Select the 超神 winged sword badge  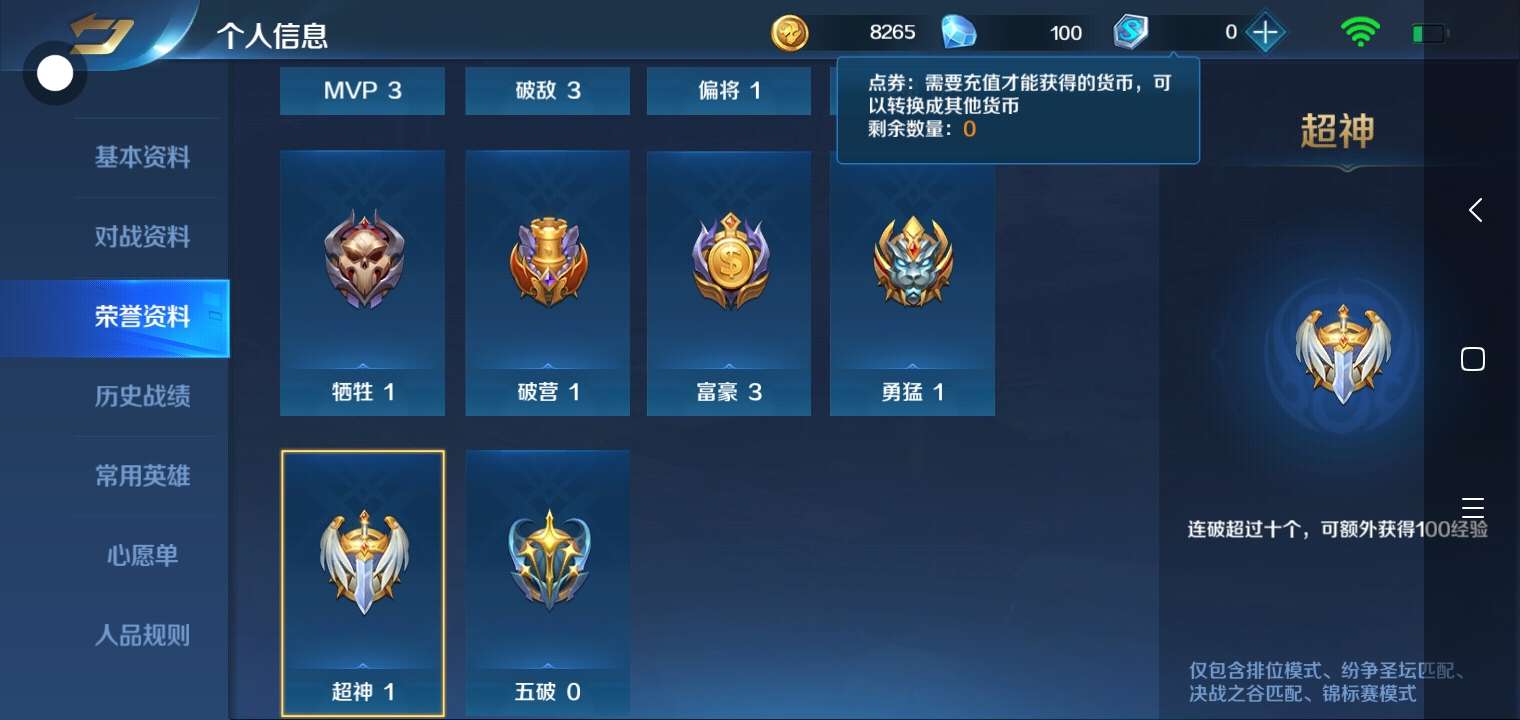coord(363,562)
